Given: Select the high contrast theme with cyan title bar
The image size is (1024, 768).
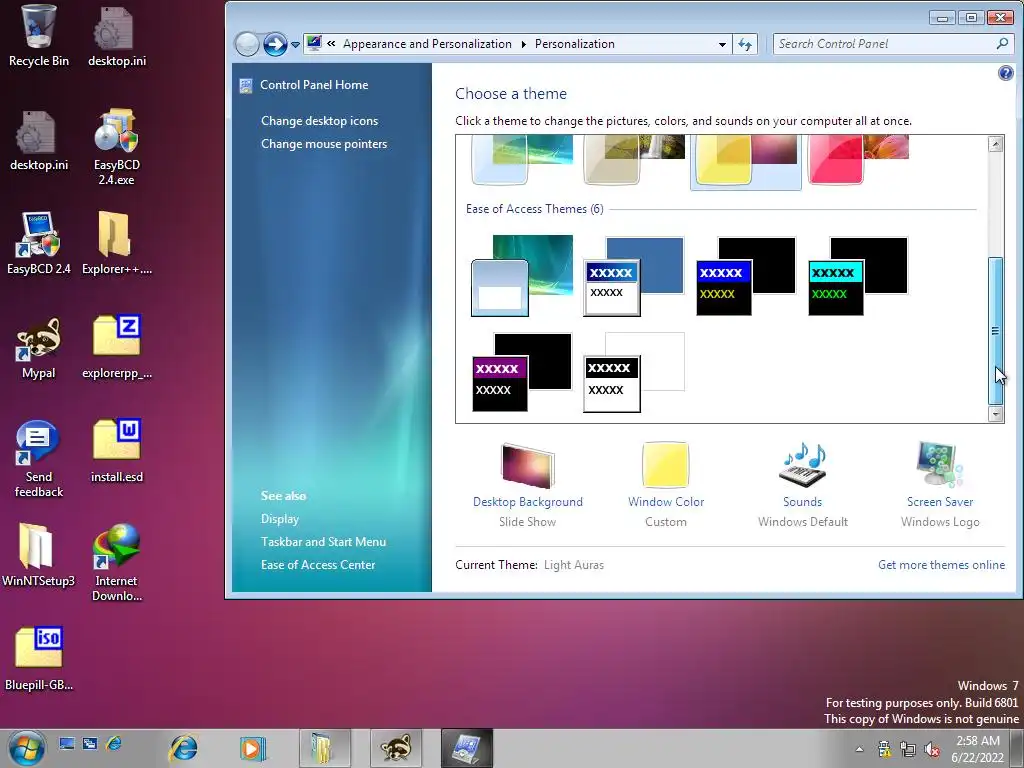Looking at the screenshot, I should [x=858, y=276].
